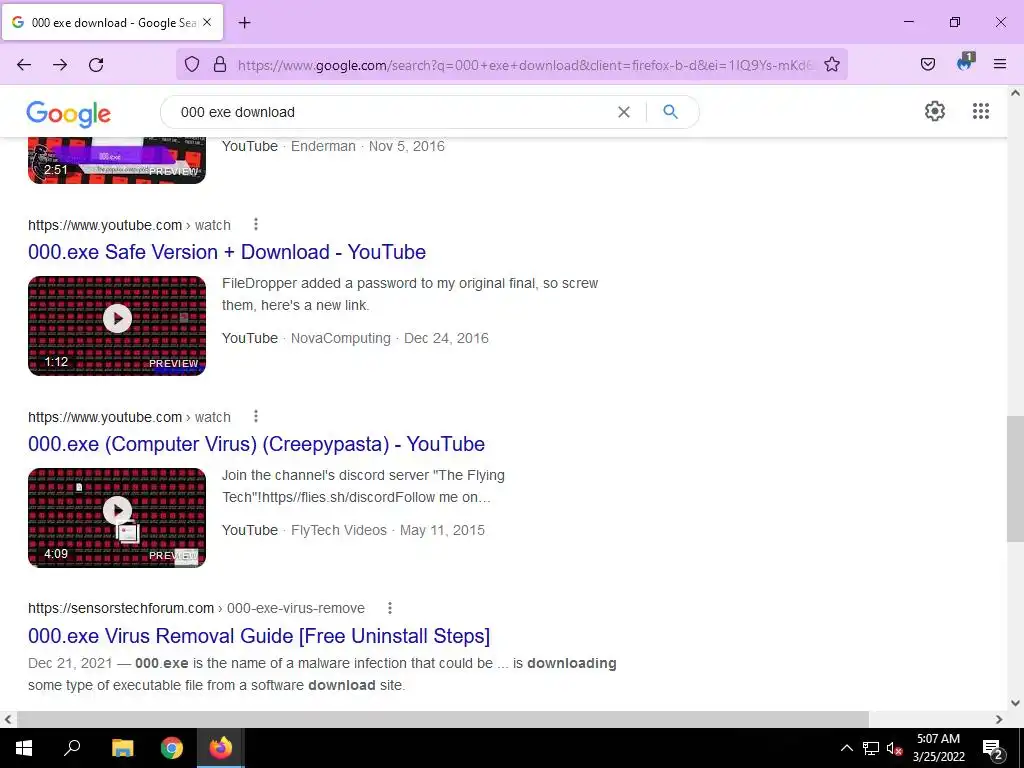Open options for the Creepypasta result
Screen dimensions: 1024x768
click(256, 417)
